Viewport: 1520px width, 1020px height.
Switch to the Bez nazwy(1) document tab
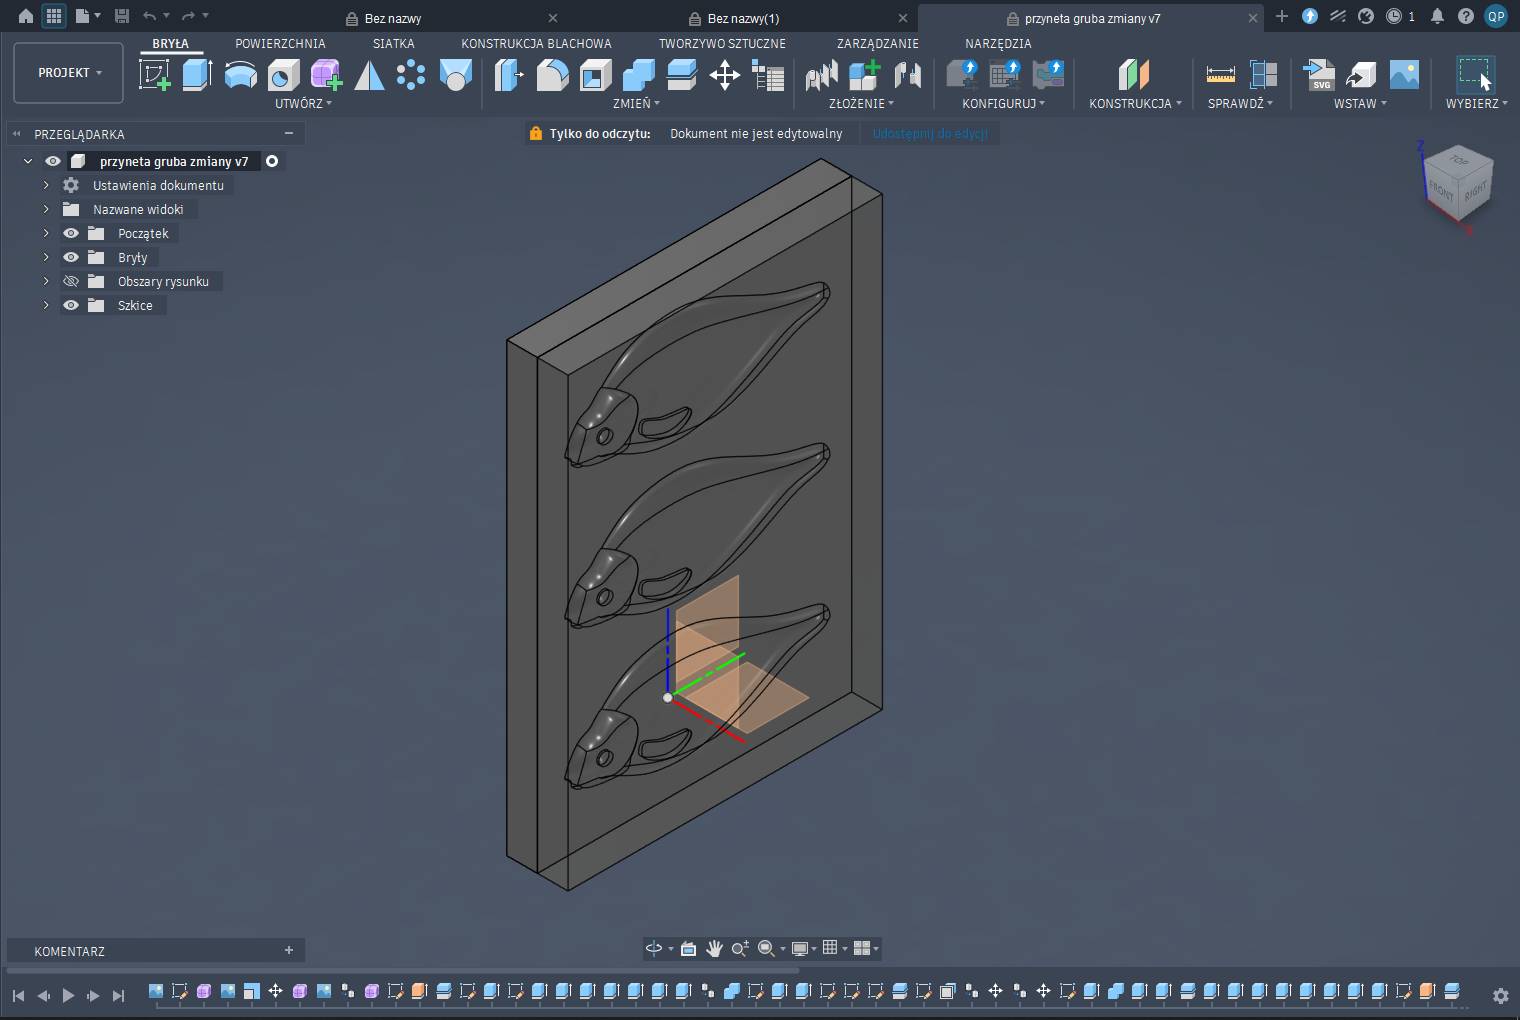tap(743, 18)
